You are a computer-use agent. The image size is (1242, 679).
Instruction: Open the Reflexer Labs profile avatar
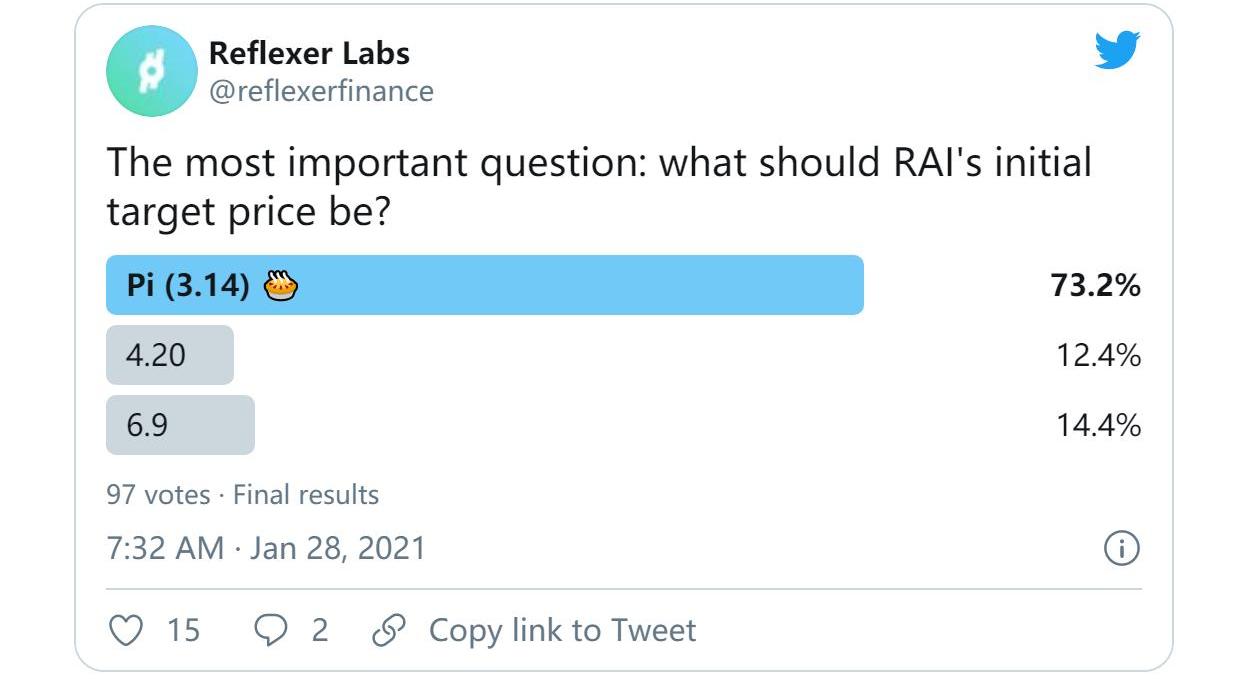[x=152, y=71]
